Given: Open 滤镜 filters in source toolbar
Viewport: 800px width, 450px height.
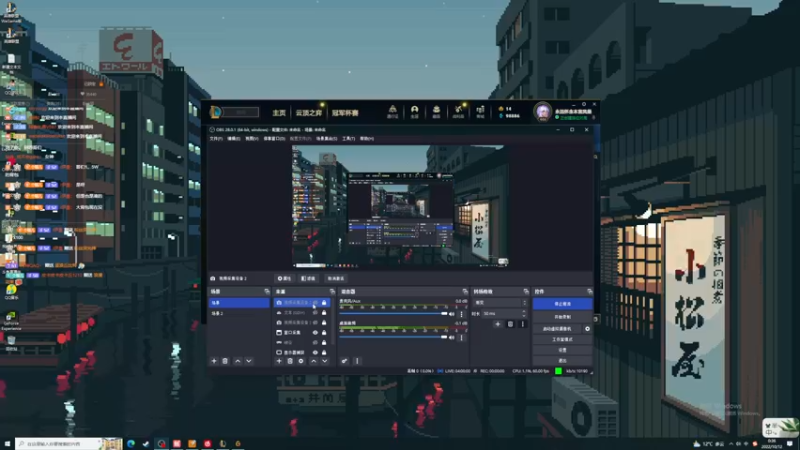Looking at the screenshot, I should [x=308, y=279].
